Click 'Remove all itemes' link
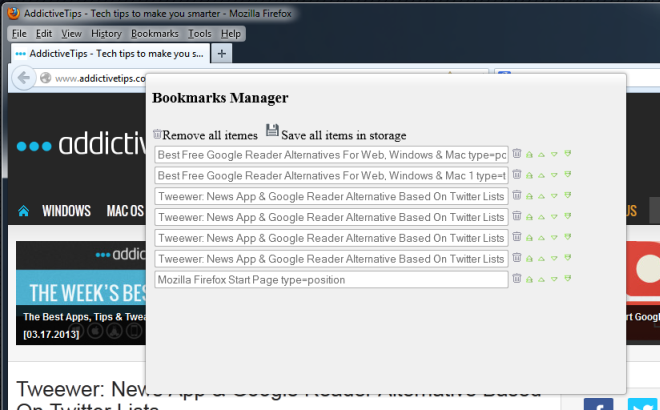Screen dimensions: 660x410 [210, 135]
